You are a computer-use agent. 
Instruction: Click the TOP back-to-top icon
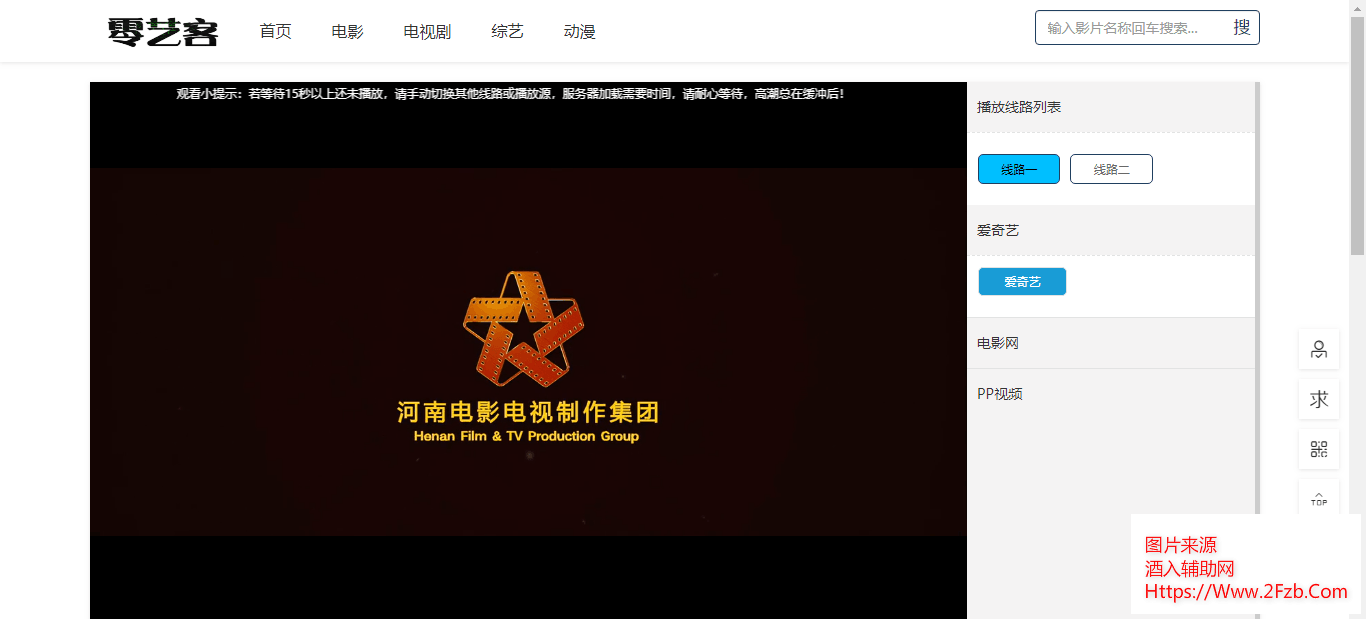1318,498
